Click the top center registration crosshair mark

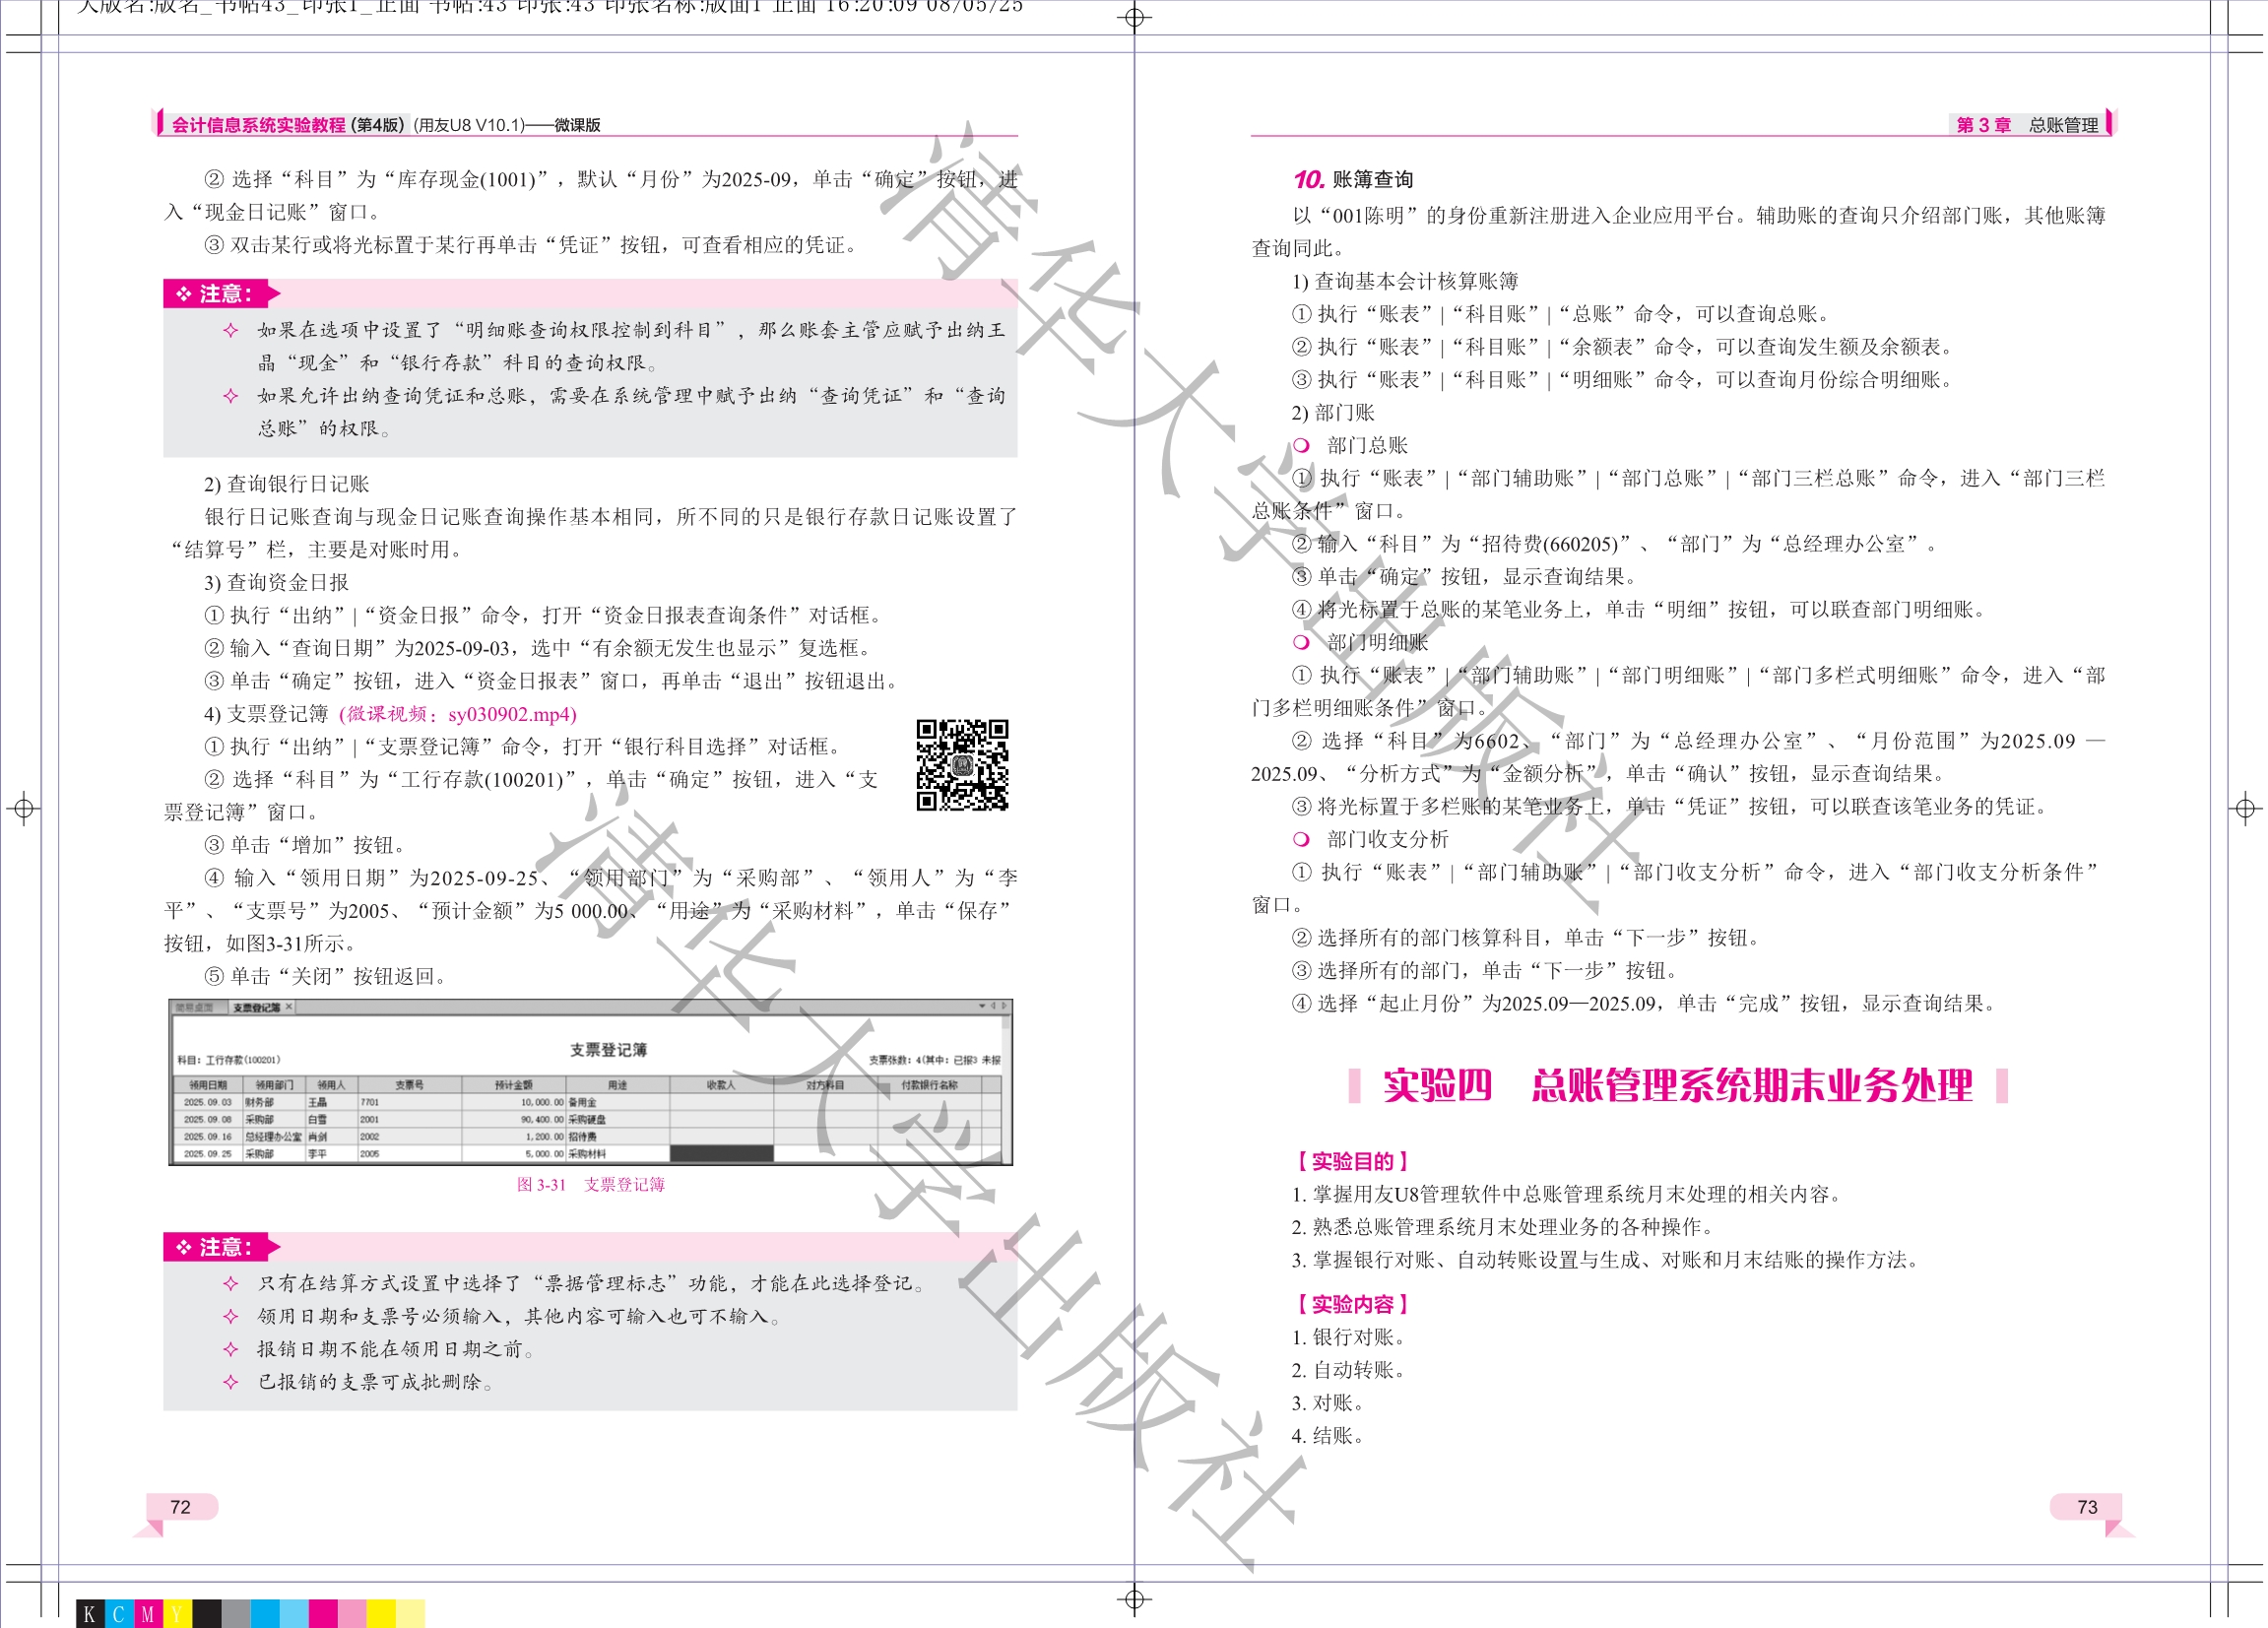click(1134, 18)
